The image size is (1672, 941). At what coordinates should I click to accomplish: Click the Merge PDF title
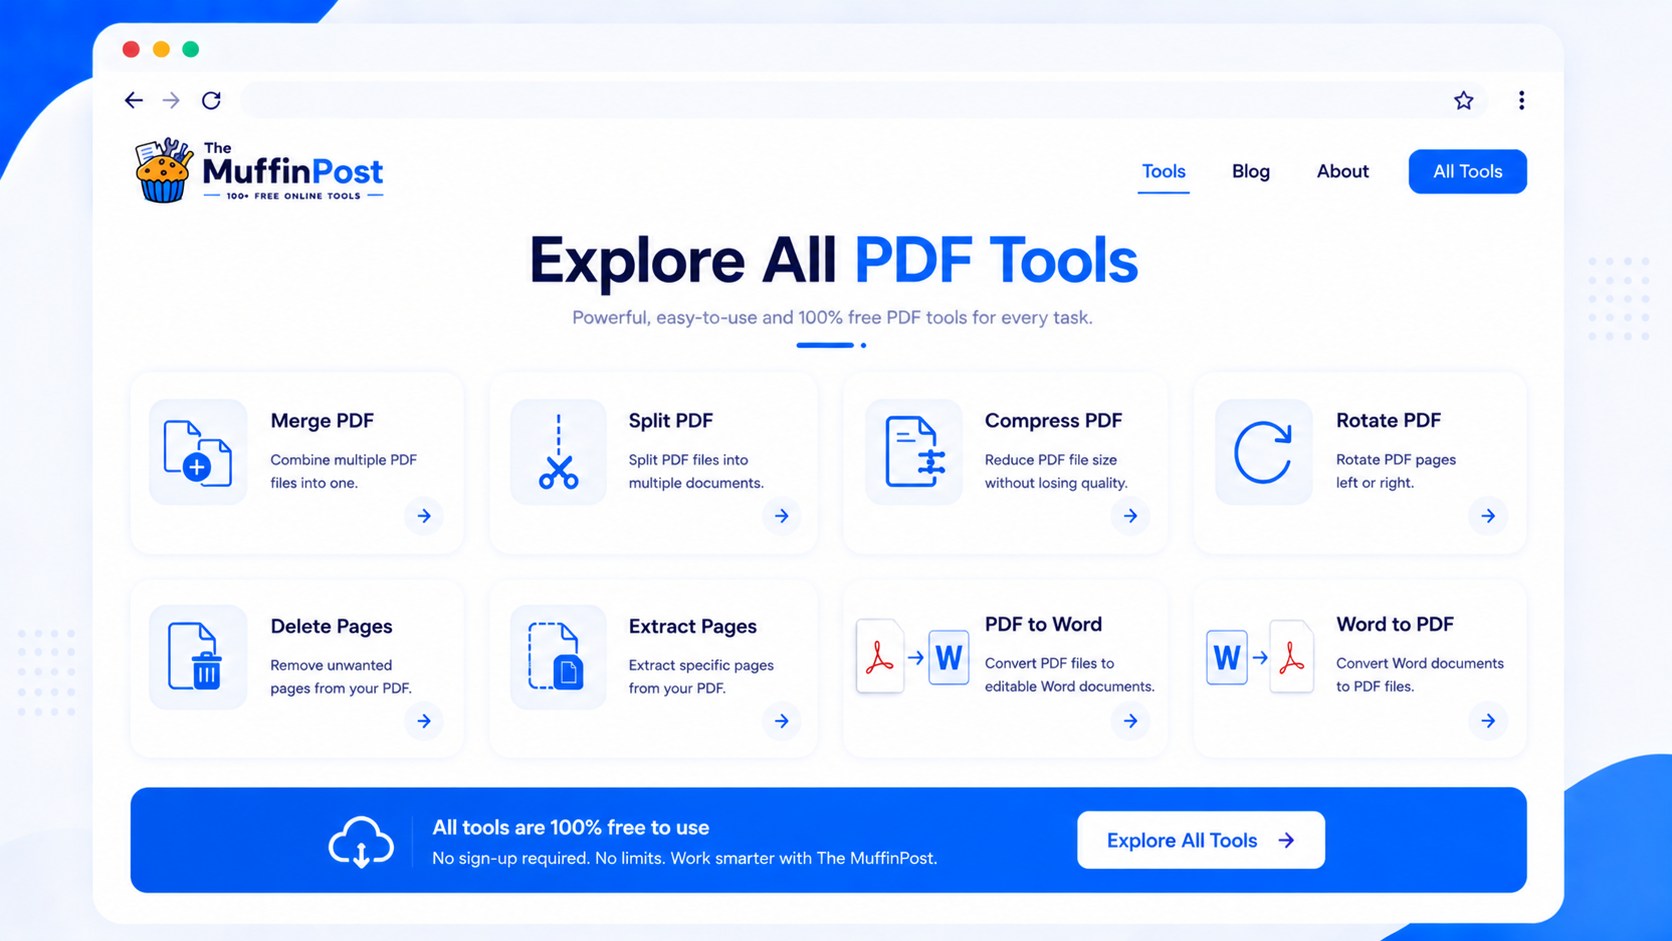322,421
